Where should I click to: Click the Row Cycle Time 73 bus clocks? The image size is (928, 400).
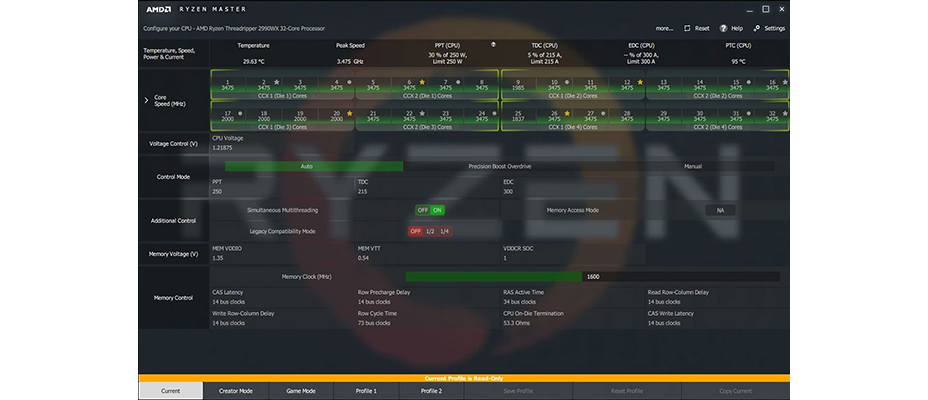point(374,323)
